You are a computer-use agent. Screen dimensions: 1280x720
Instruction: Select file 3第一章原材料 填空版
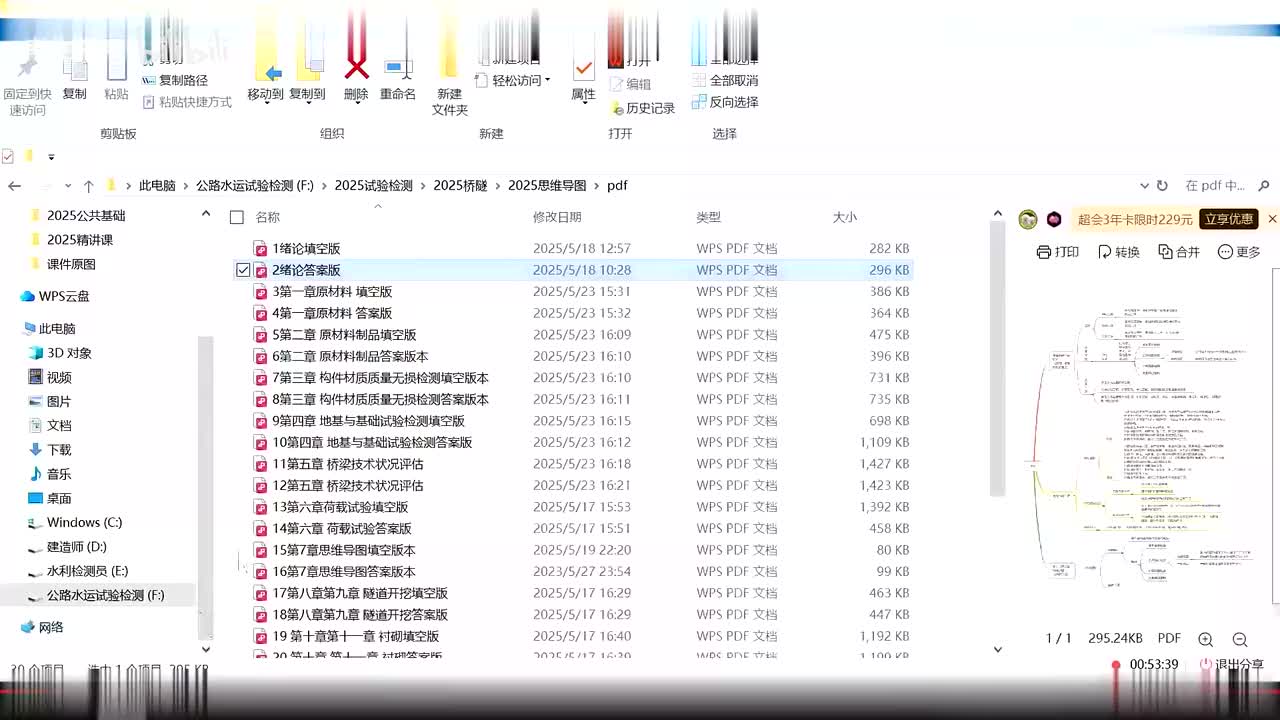point(332,291)
